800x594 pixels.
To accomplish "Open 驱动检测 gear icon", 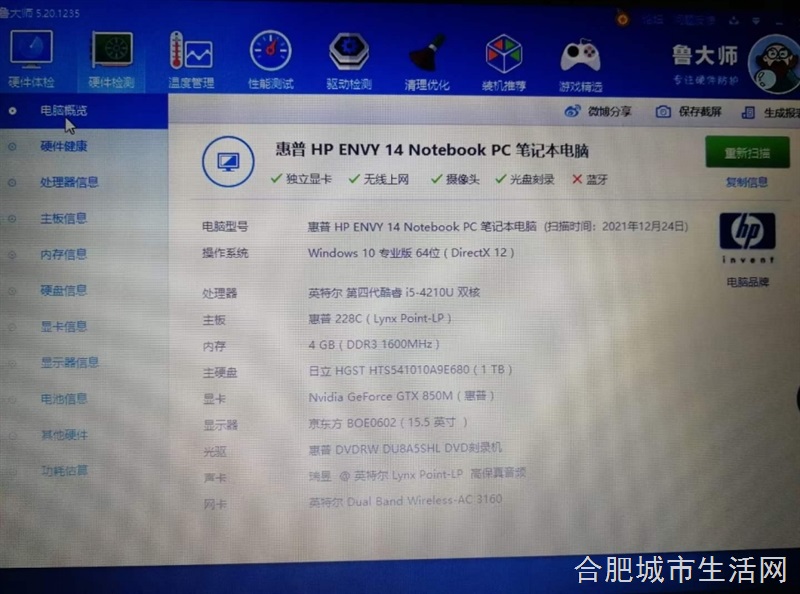I will 349,52.
